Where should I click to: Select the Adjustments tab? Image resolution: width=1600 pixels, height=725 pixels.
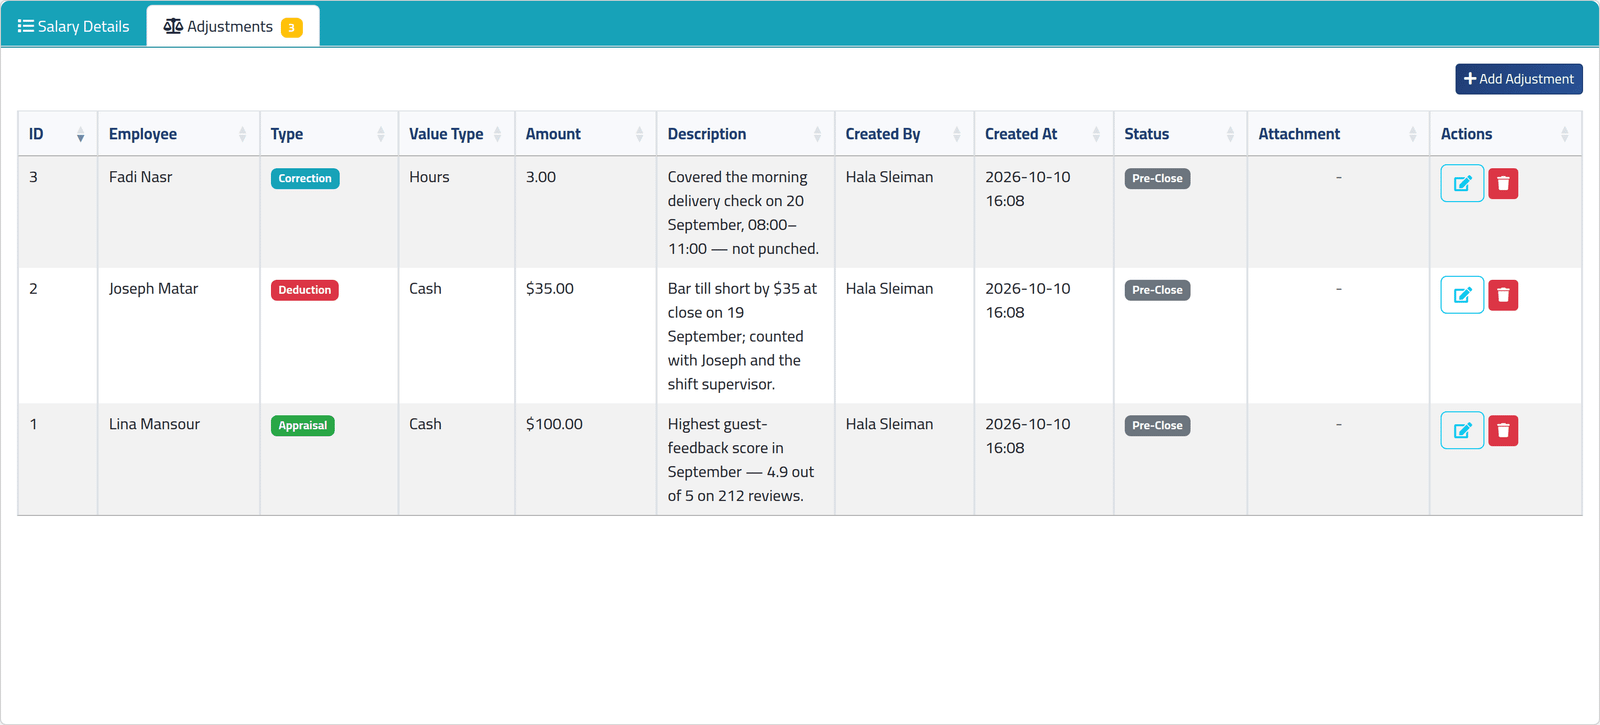233,26
